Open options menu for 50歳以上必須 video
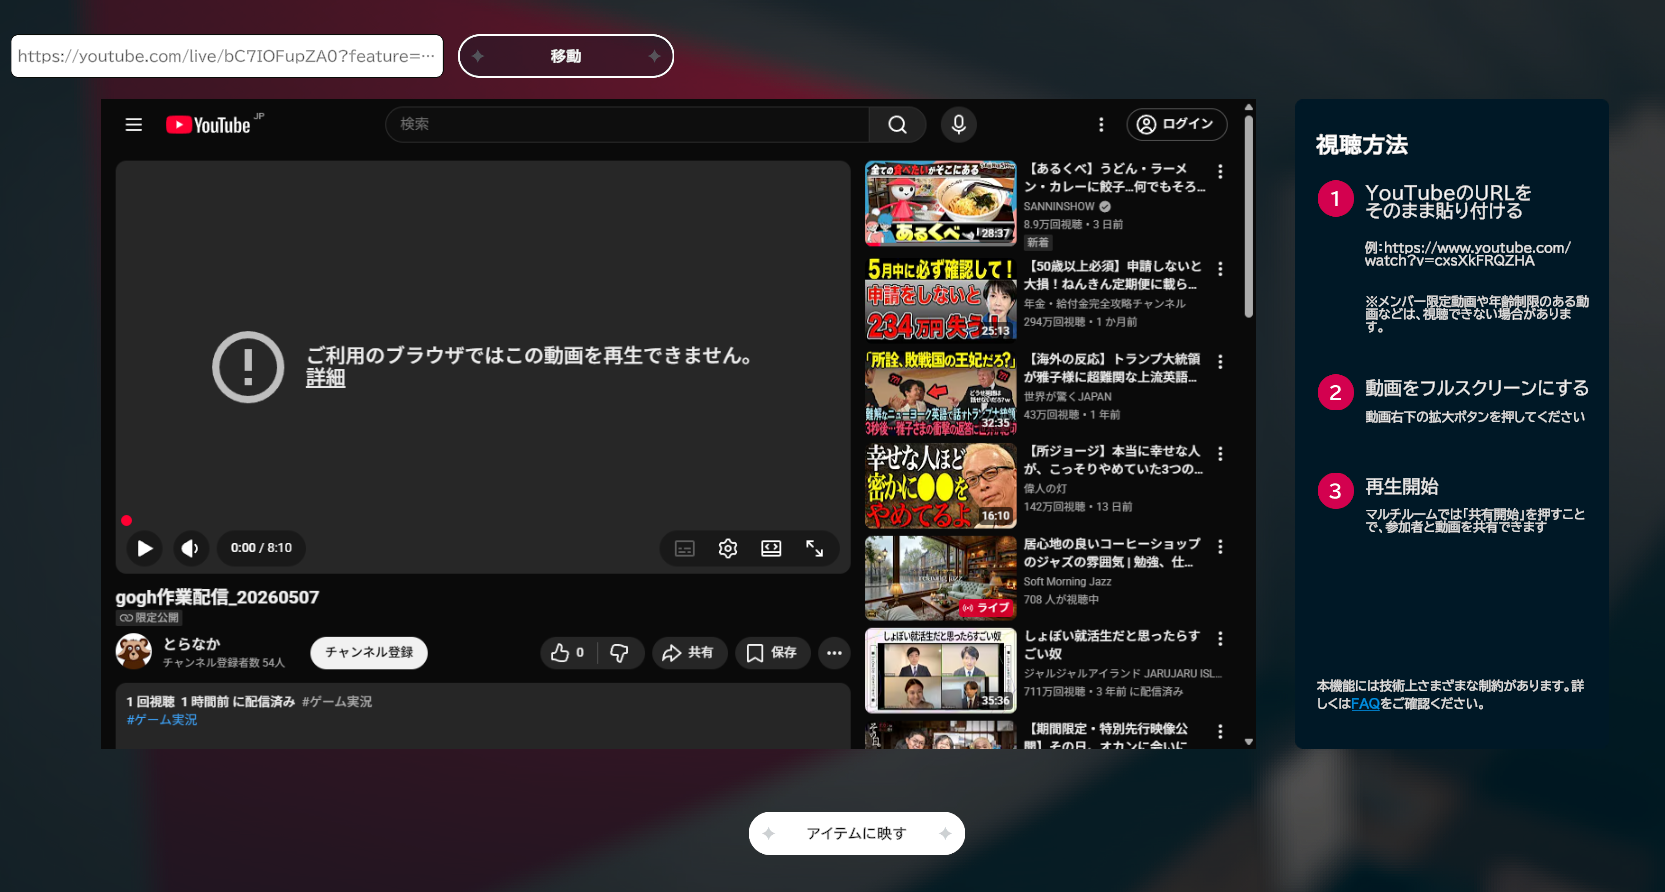 tap(1220, 269)
